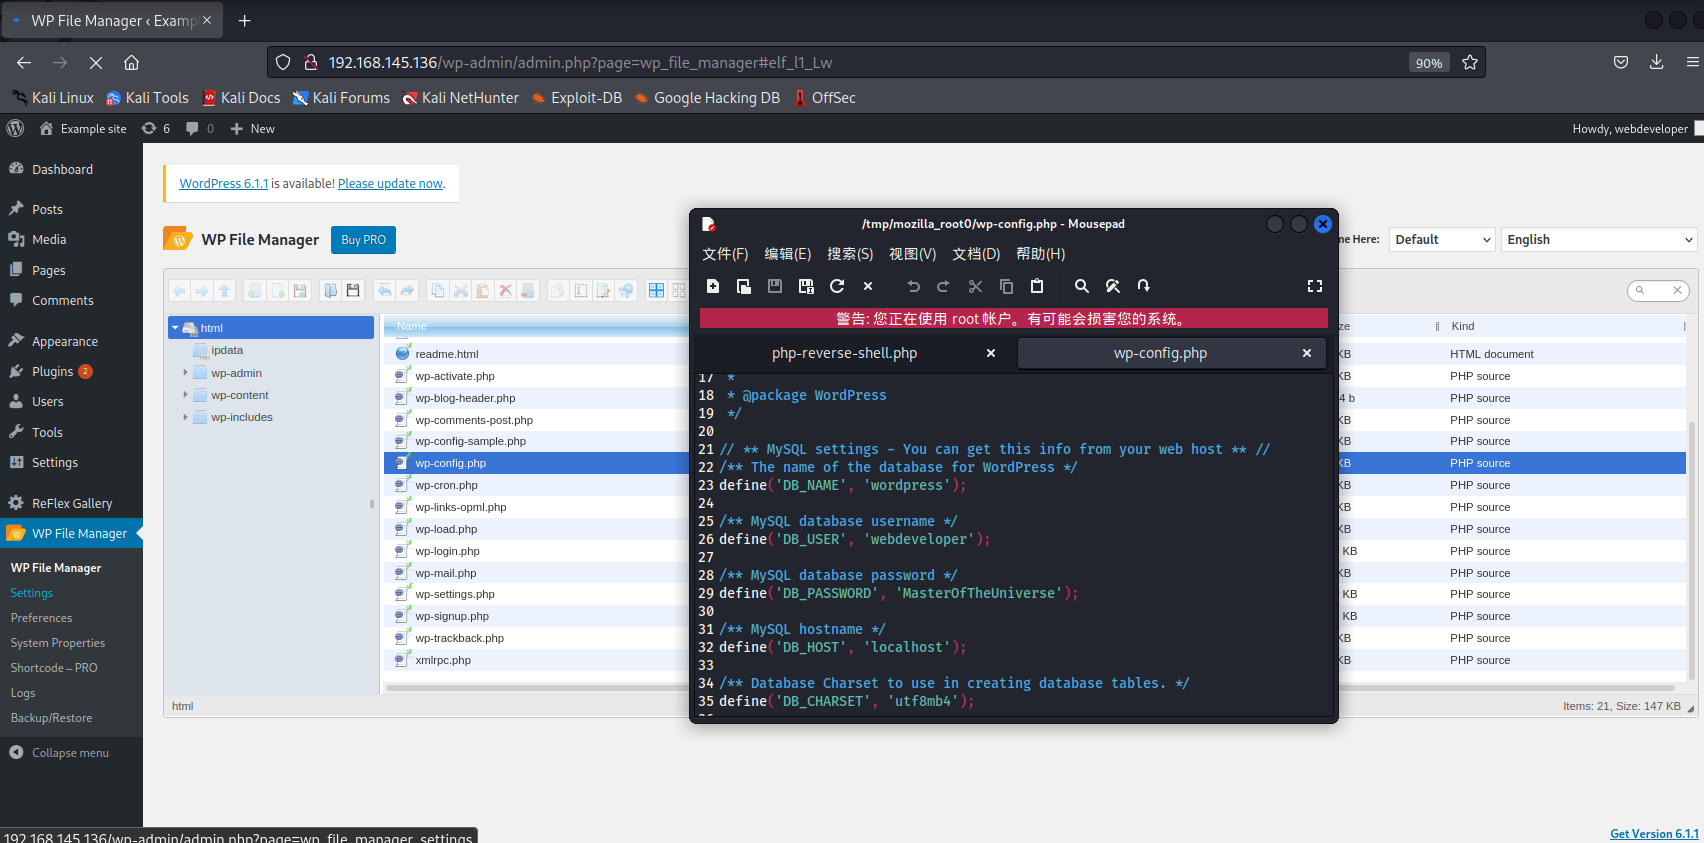The image size is (1704, 843).
Task: Close document via Mousepad toolbar X
Action: (x=868, y=286)
